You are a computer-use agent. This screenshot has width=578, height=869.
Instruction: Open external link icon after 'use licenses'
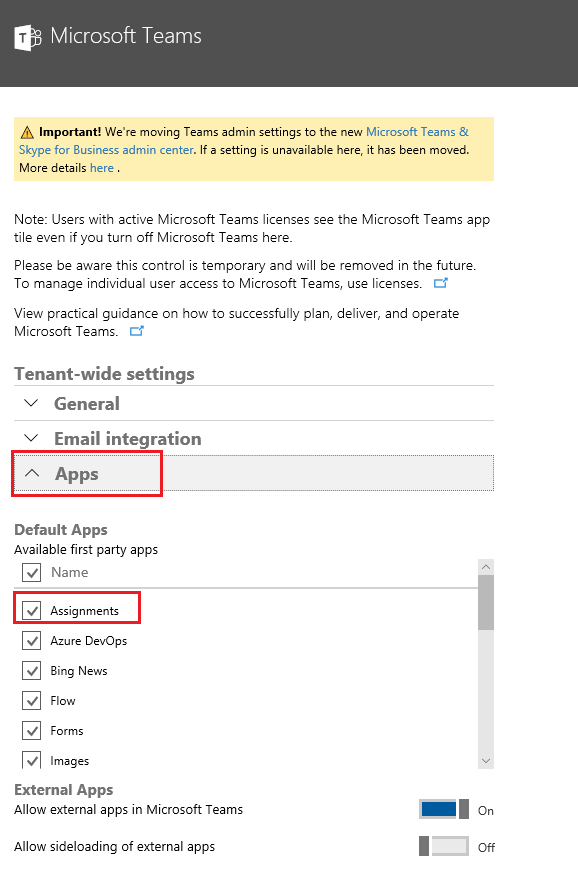point(440,283)
